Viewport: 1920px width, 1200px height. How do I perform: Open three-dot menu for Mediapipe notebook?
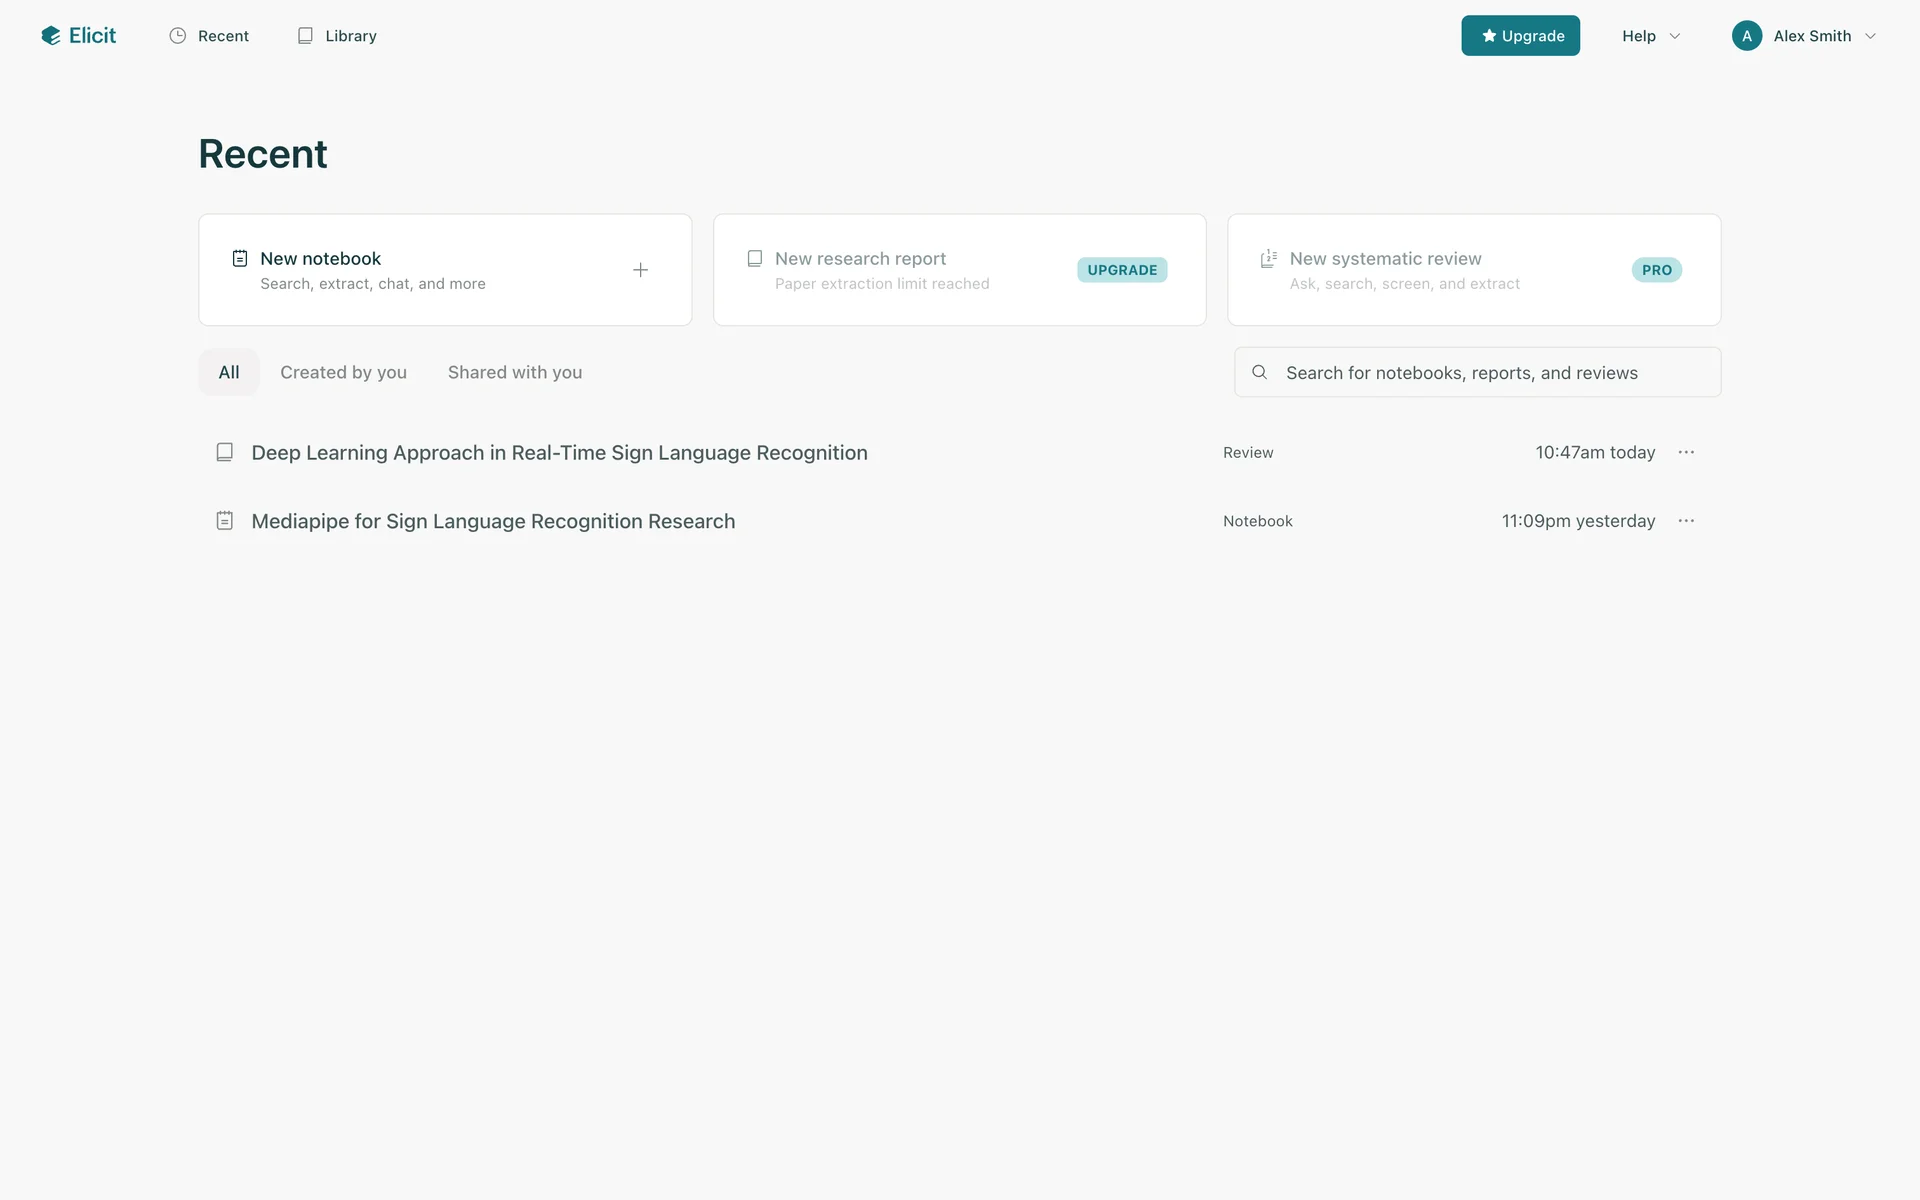click(x=1686, y=521)
